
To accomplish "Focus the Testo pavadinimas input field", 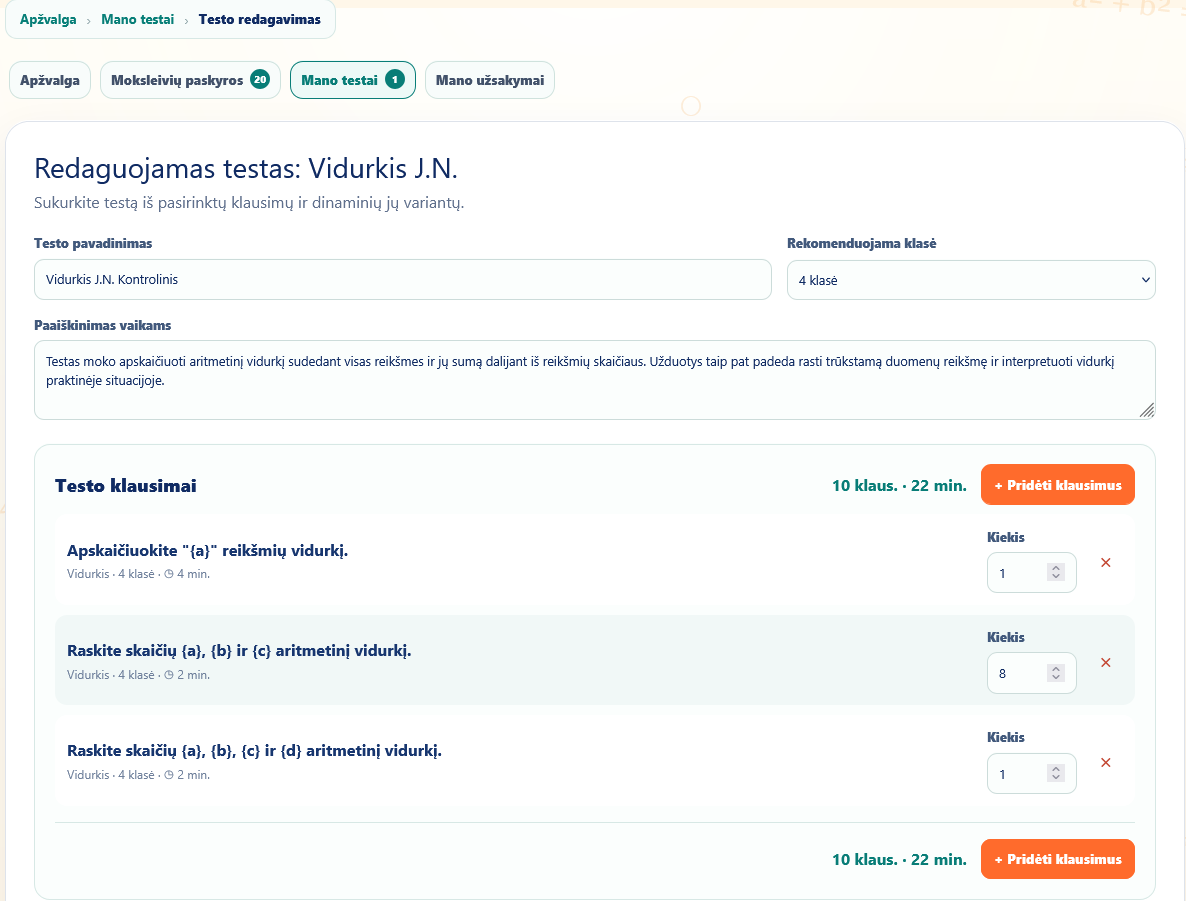I will pyautogui.click(x=402, y=280).
